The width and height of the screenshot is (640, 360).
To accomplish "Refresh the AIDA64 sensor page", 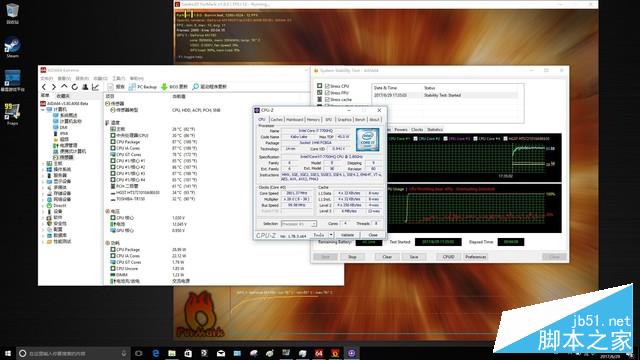I will 75,87.
